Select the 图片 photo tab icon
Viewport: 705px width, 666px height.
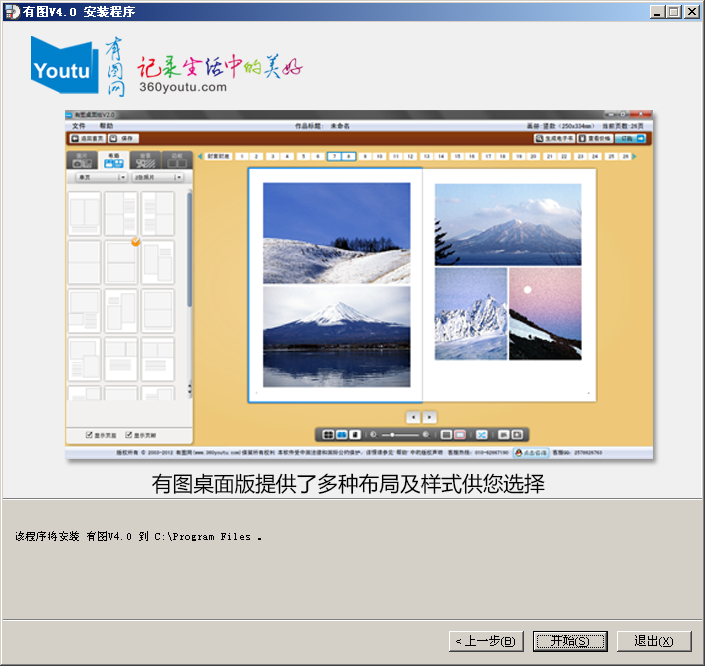point(81,160)
